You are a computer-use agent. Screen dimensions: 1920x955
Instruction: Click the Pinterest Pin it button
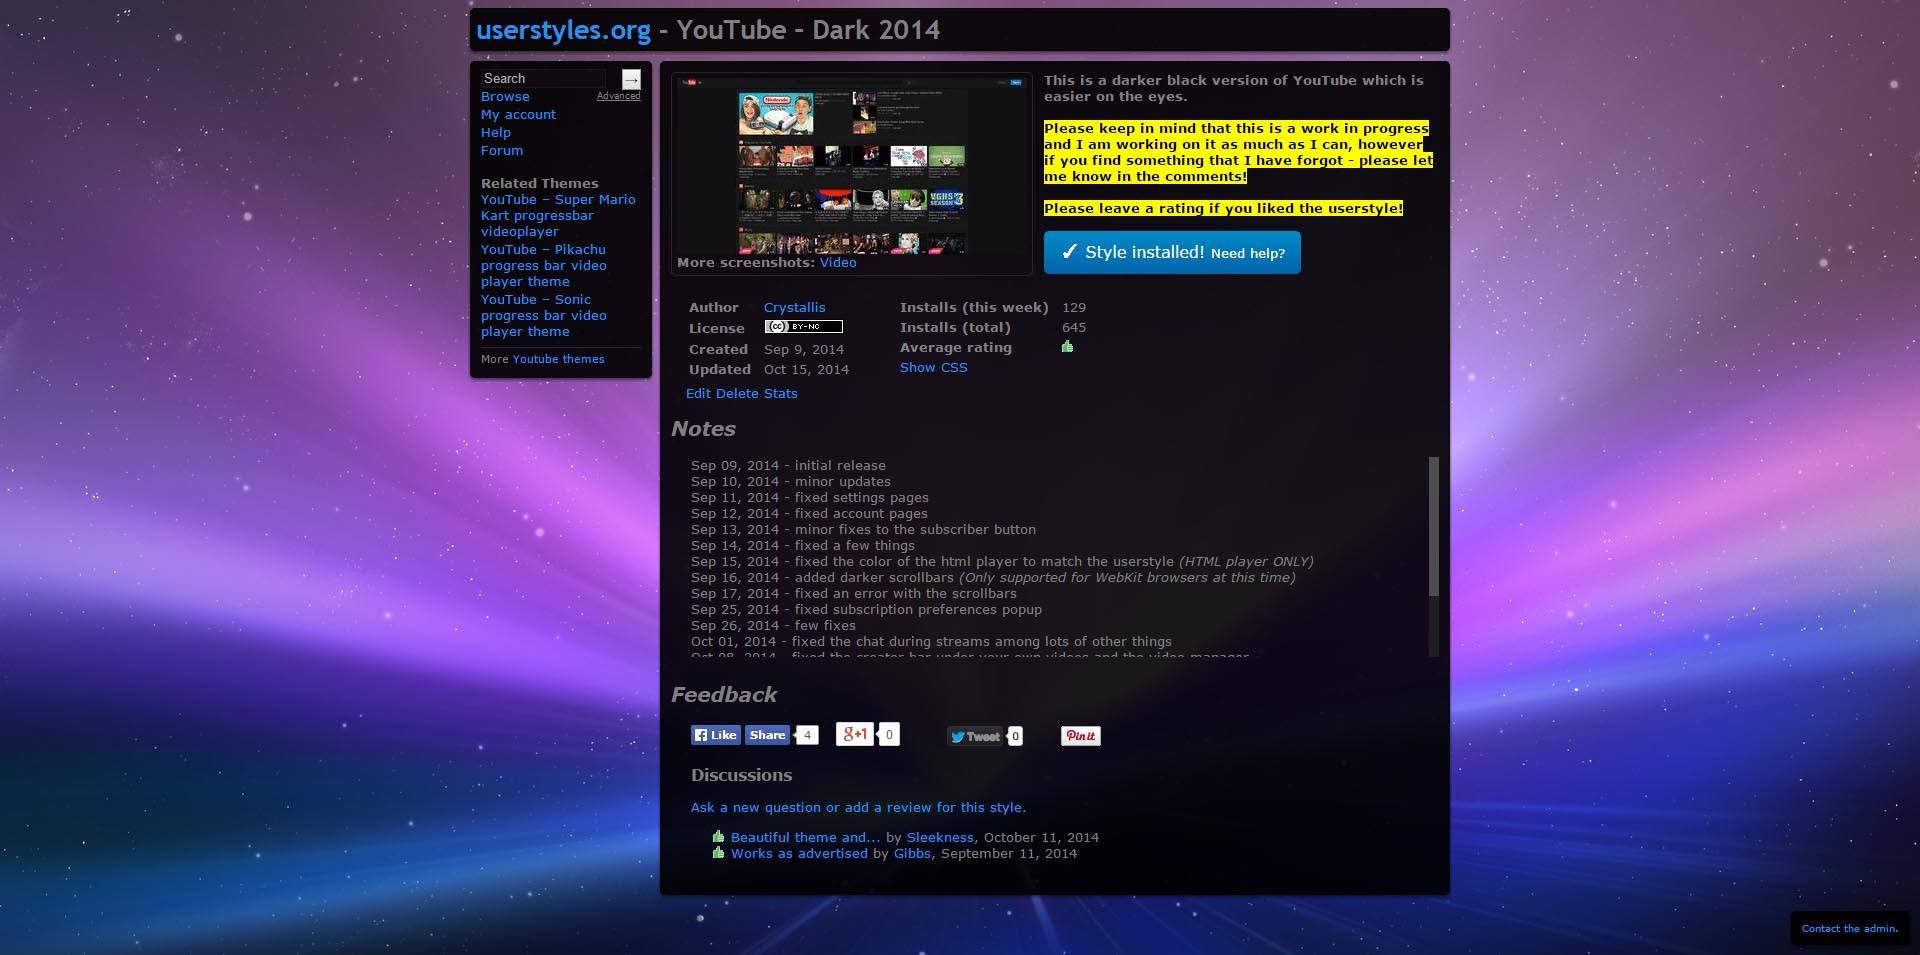1080,736
